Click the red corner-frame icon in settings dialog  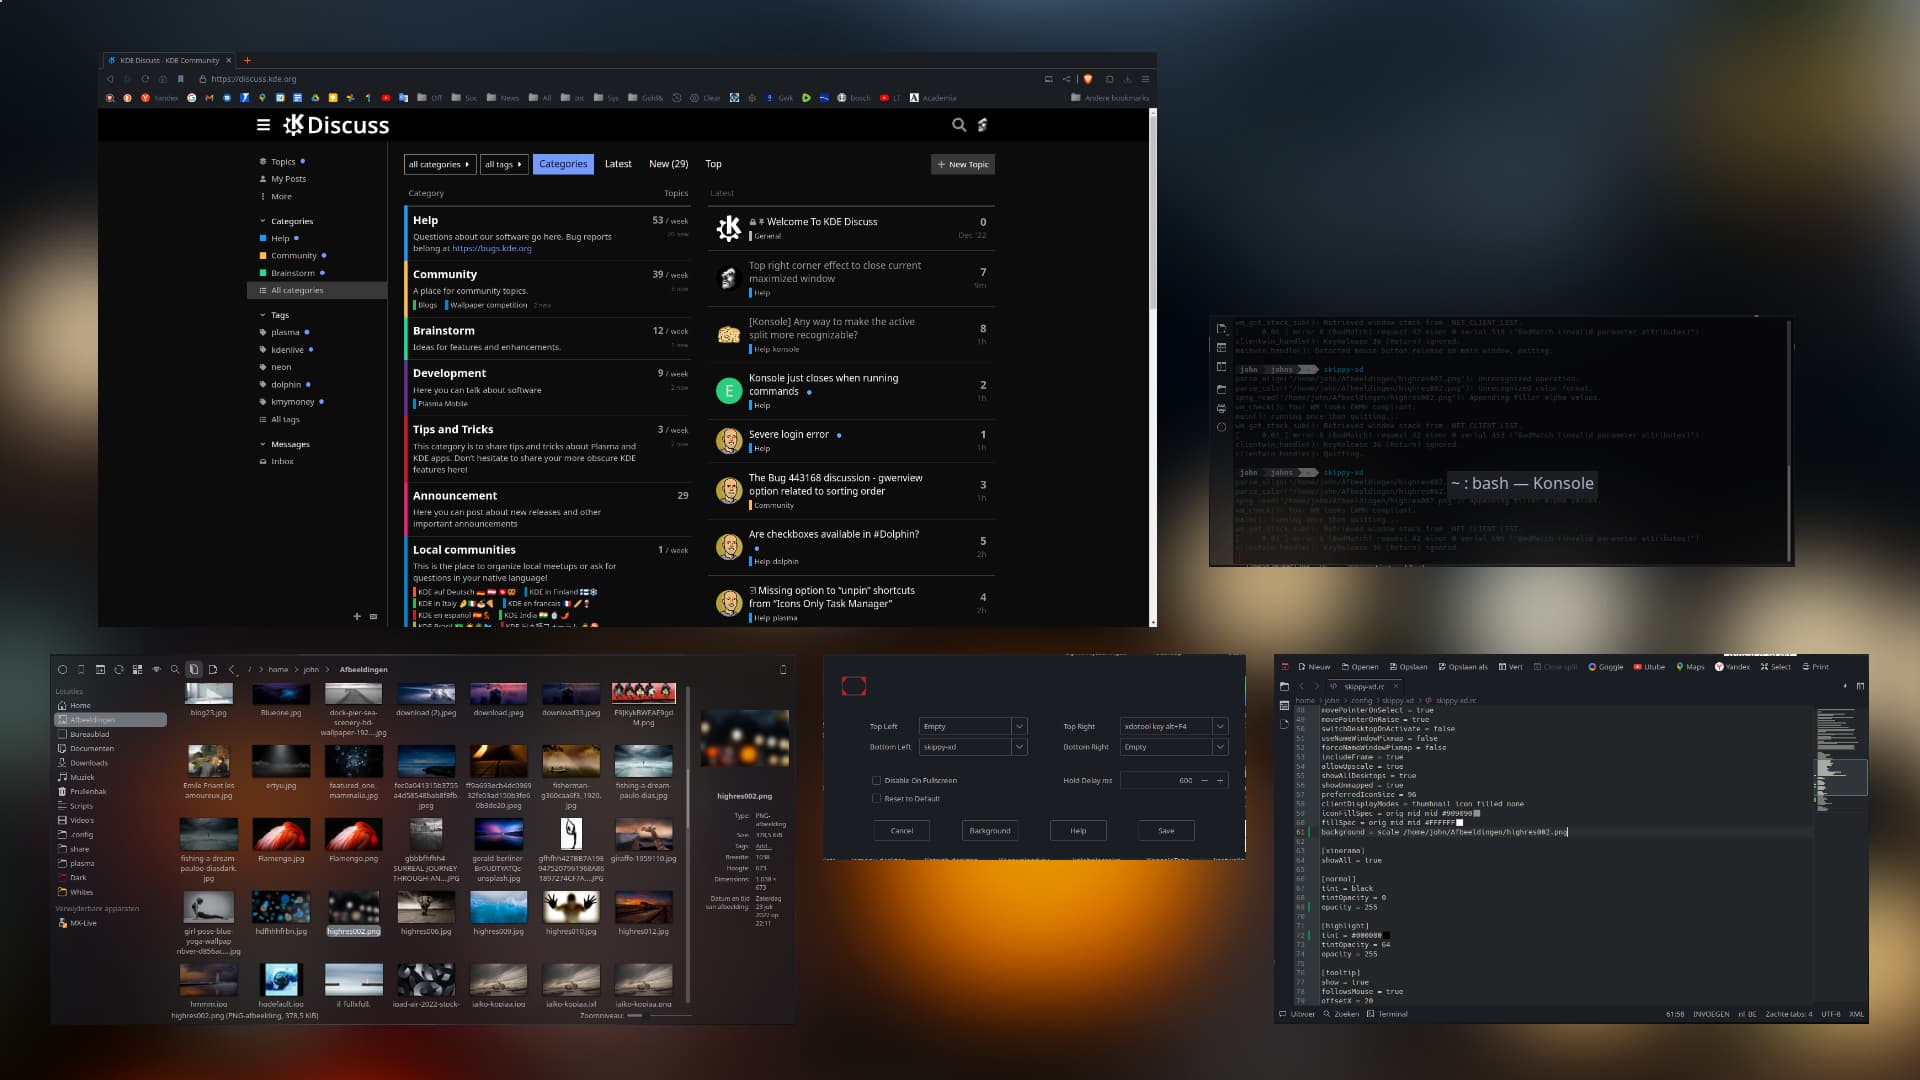853,686
